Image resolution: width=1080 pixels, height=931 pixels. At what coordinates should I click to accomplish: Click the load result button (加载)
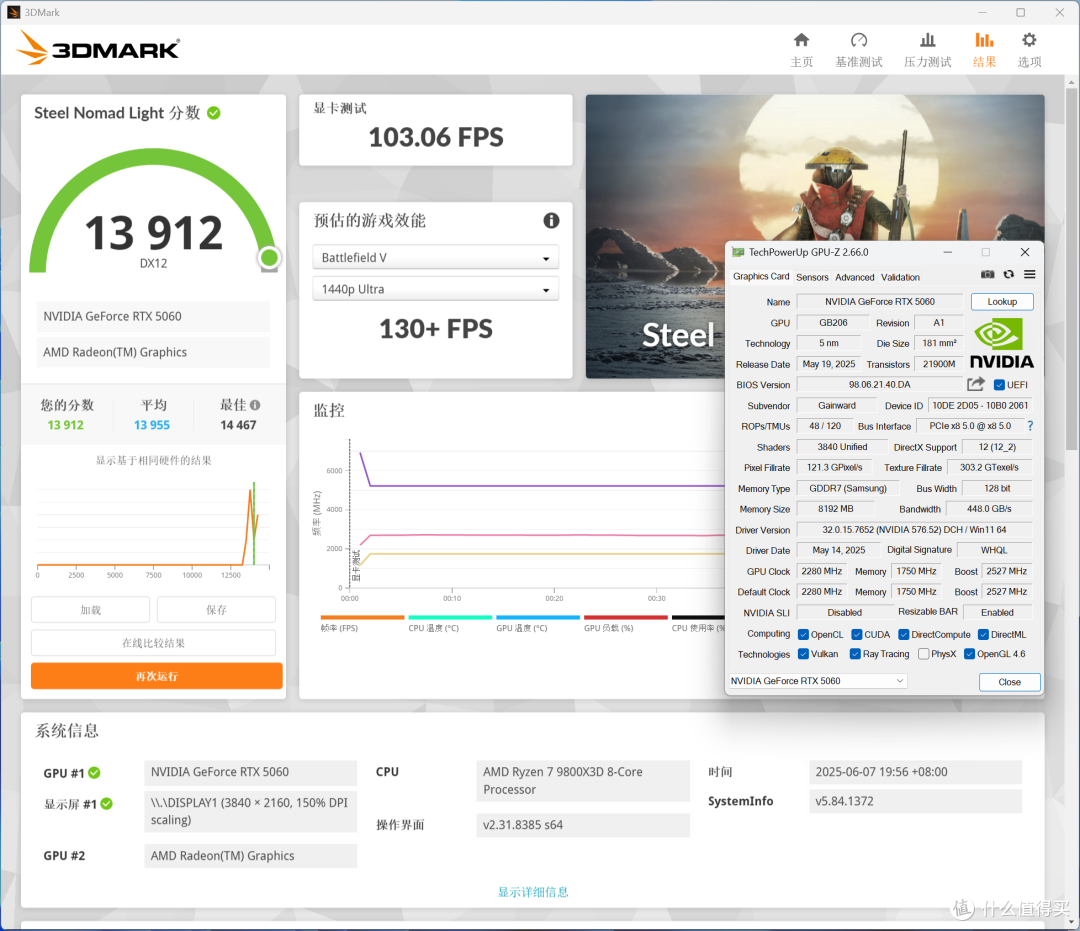coord(90,609)
